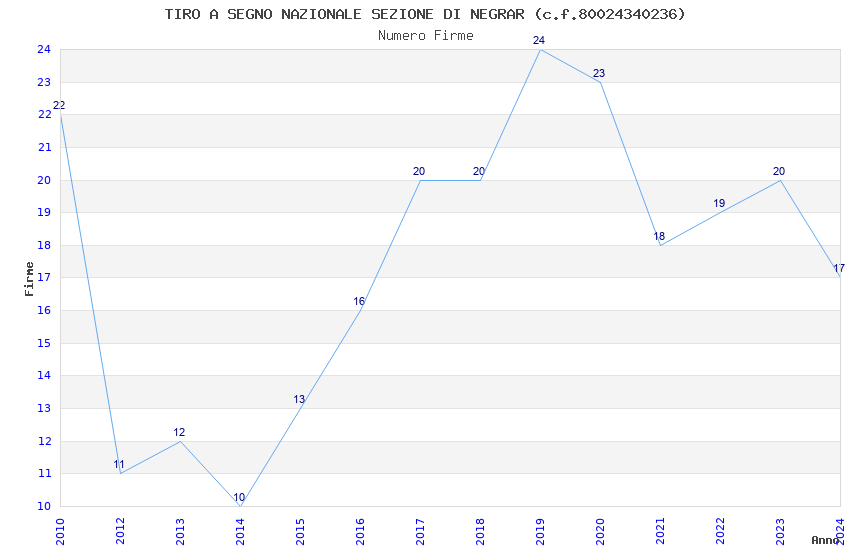The height and width of the screenshot is (550, 850).
Task: Click y-axis tick label 15
Action: (x=44, y=344)
